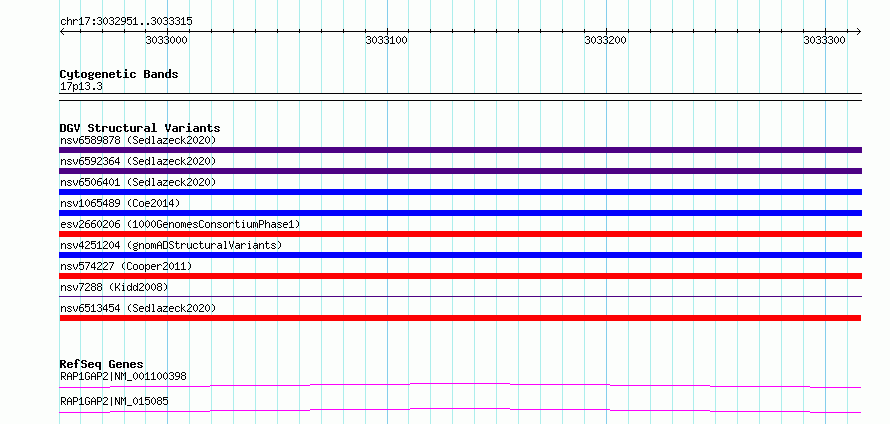Click the thin purple line under nsv7288
This screenshot has width=890, height=424.
coord(460,296)
